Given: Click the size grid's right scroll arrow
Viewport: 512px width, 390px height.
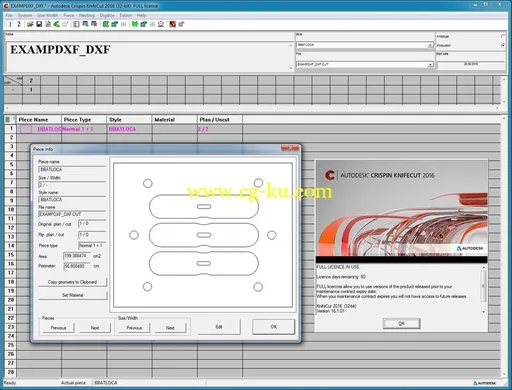Looking at the screenshot, I should 497,108.
